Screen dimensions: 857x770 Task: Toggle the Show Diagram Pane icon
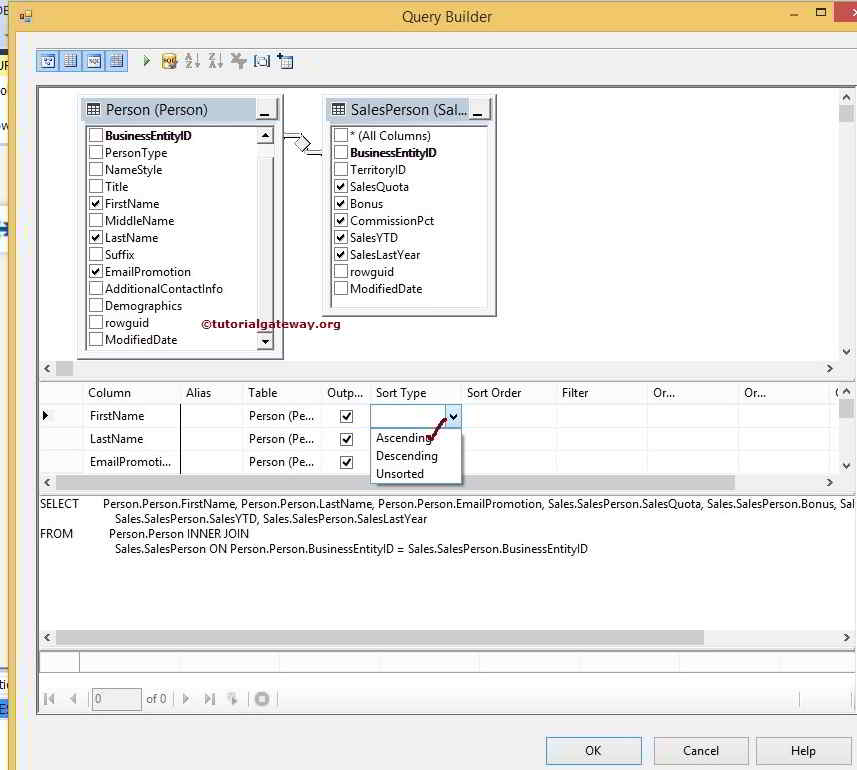point(47,60)
